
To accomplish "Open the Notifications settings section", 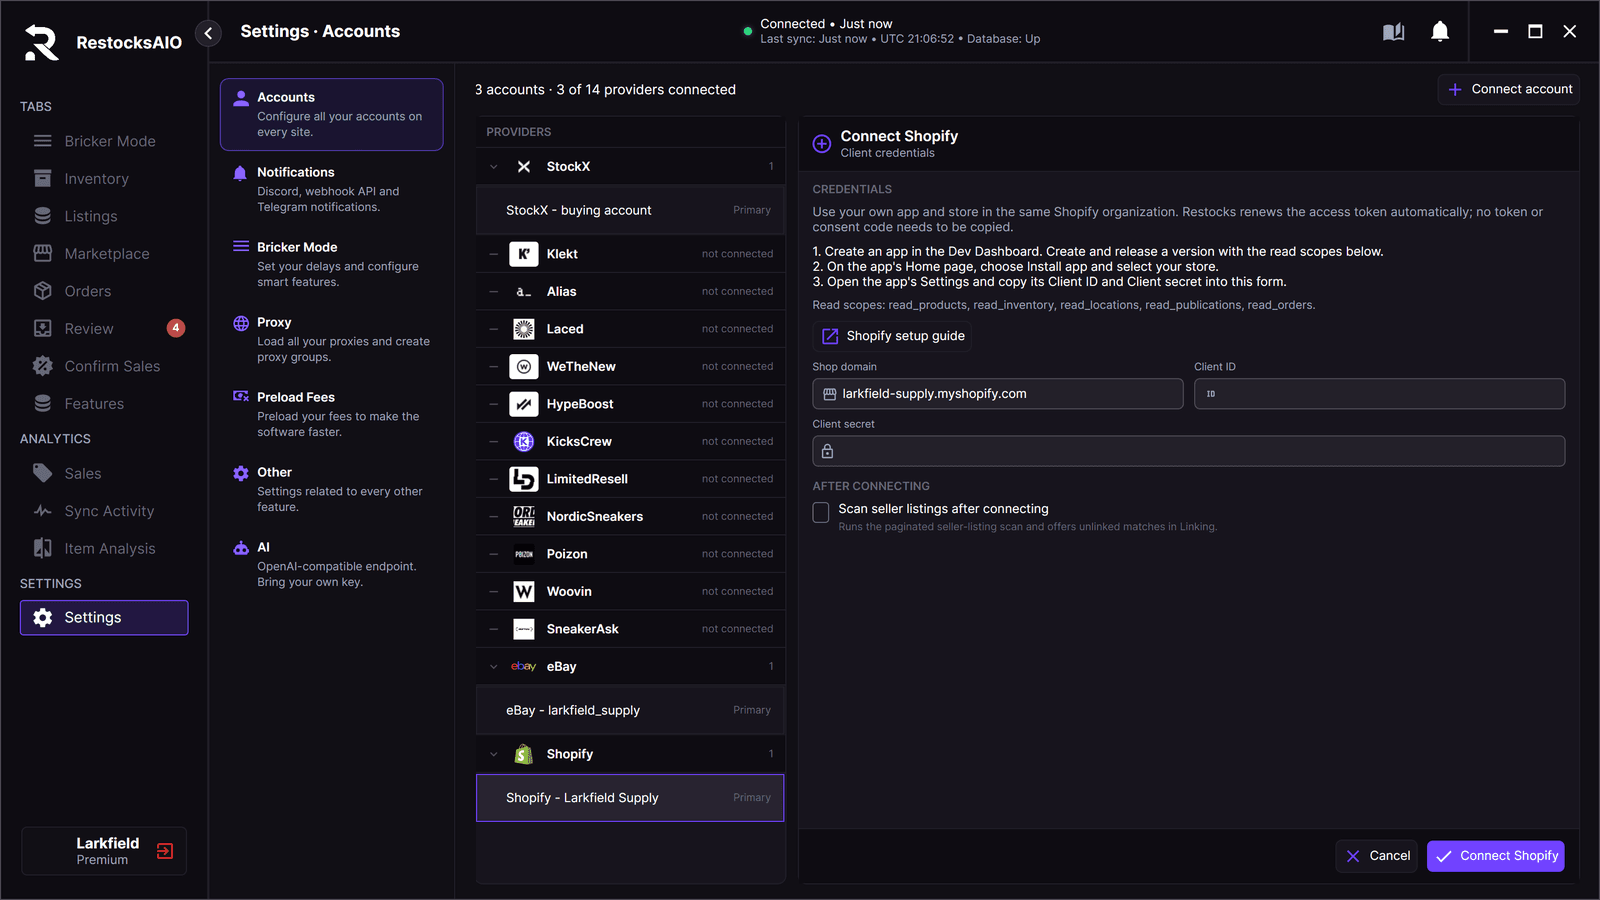I will pos(331,189).
